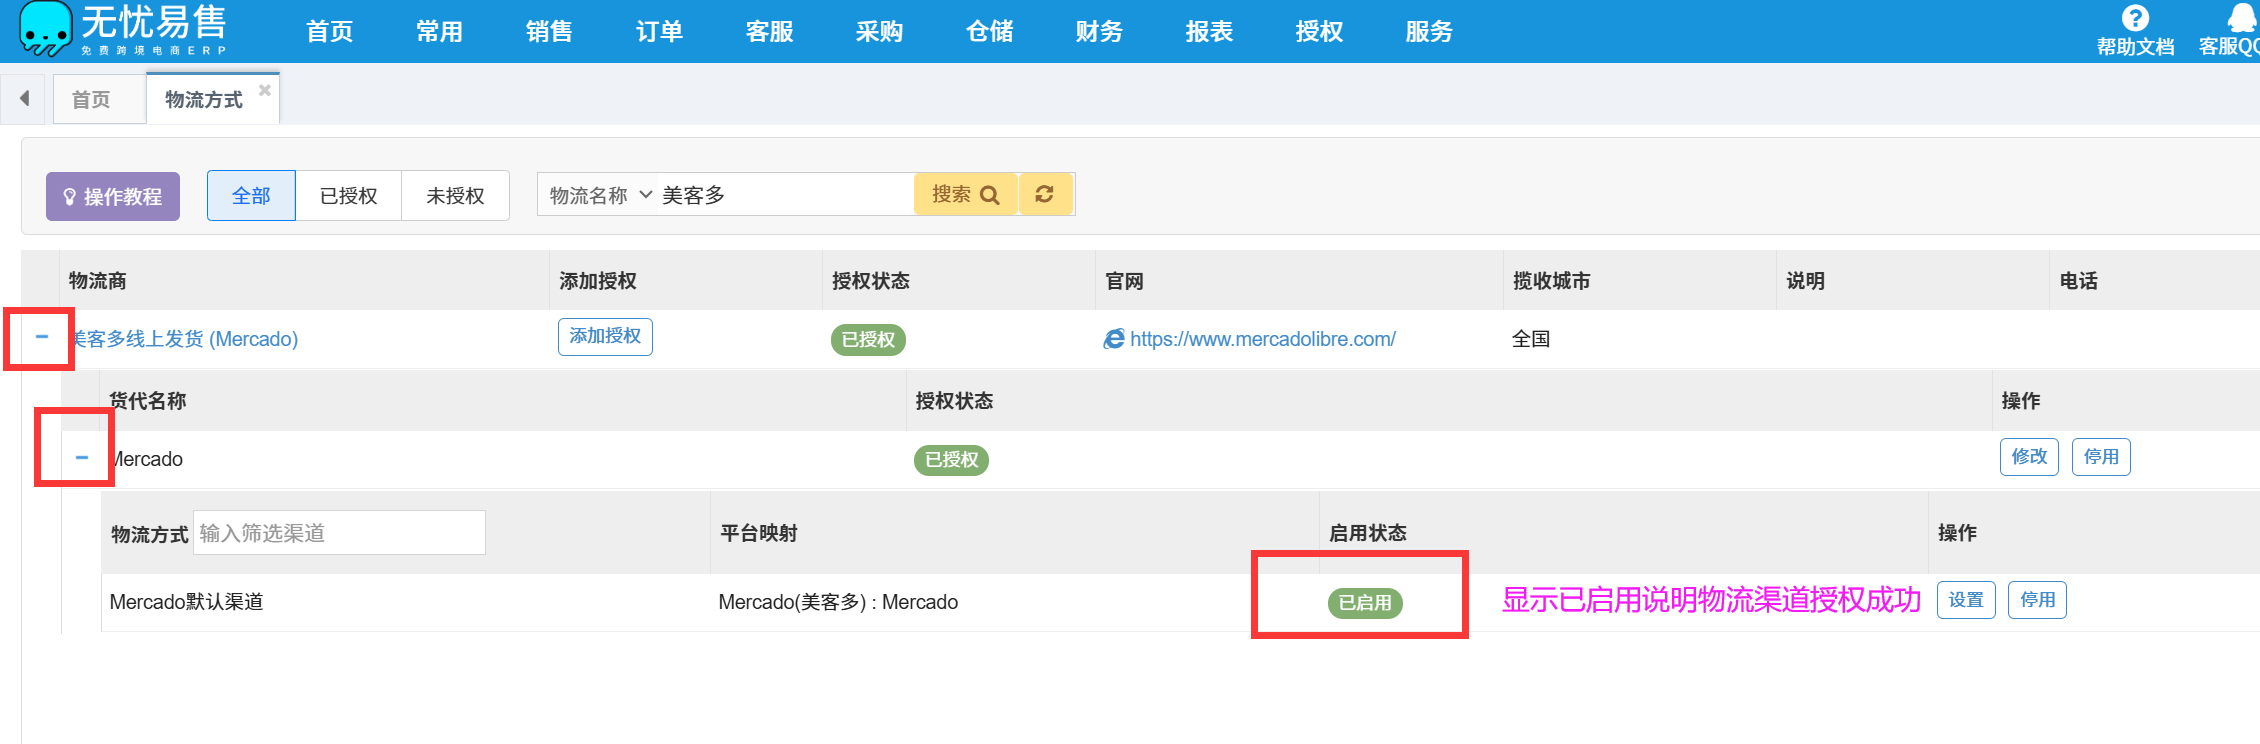Click 修改 for the Mercado 货代
Screen dimensions: 2260x744
2029,456
